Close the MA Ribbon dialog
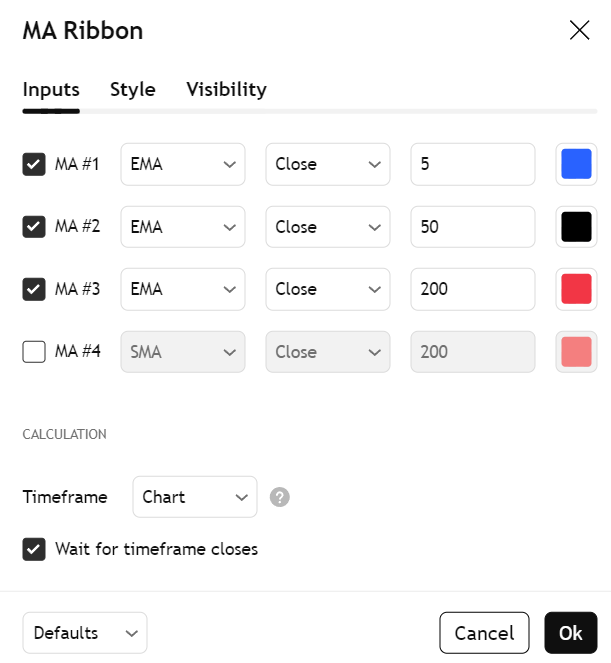 [579, 30]
